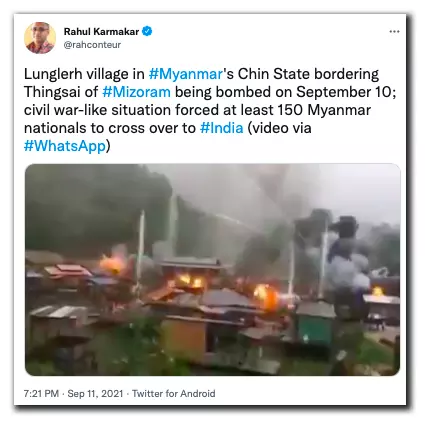Open the #India hashtag

click(222, 128)
